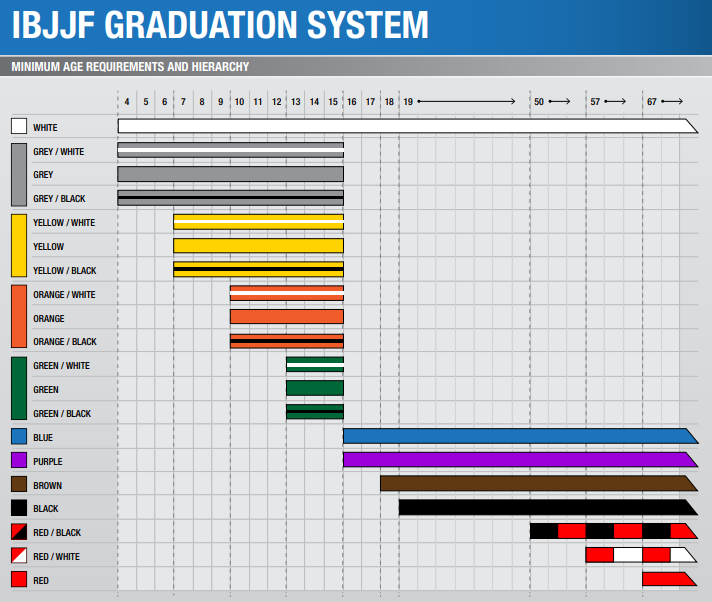Image resolution: width=712 pixels, height=602 pixels.
Task: Click the tall green legend swatch
Action: point(19,388)
